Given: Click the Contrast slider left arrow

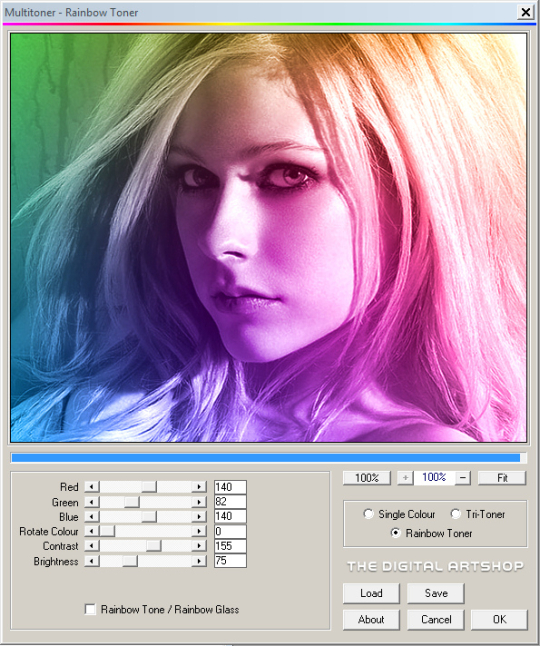Looking at the screenshot, I should 92,546.
